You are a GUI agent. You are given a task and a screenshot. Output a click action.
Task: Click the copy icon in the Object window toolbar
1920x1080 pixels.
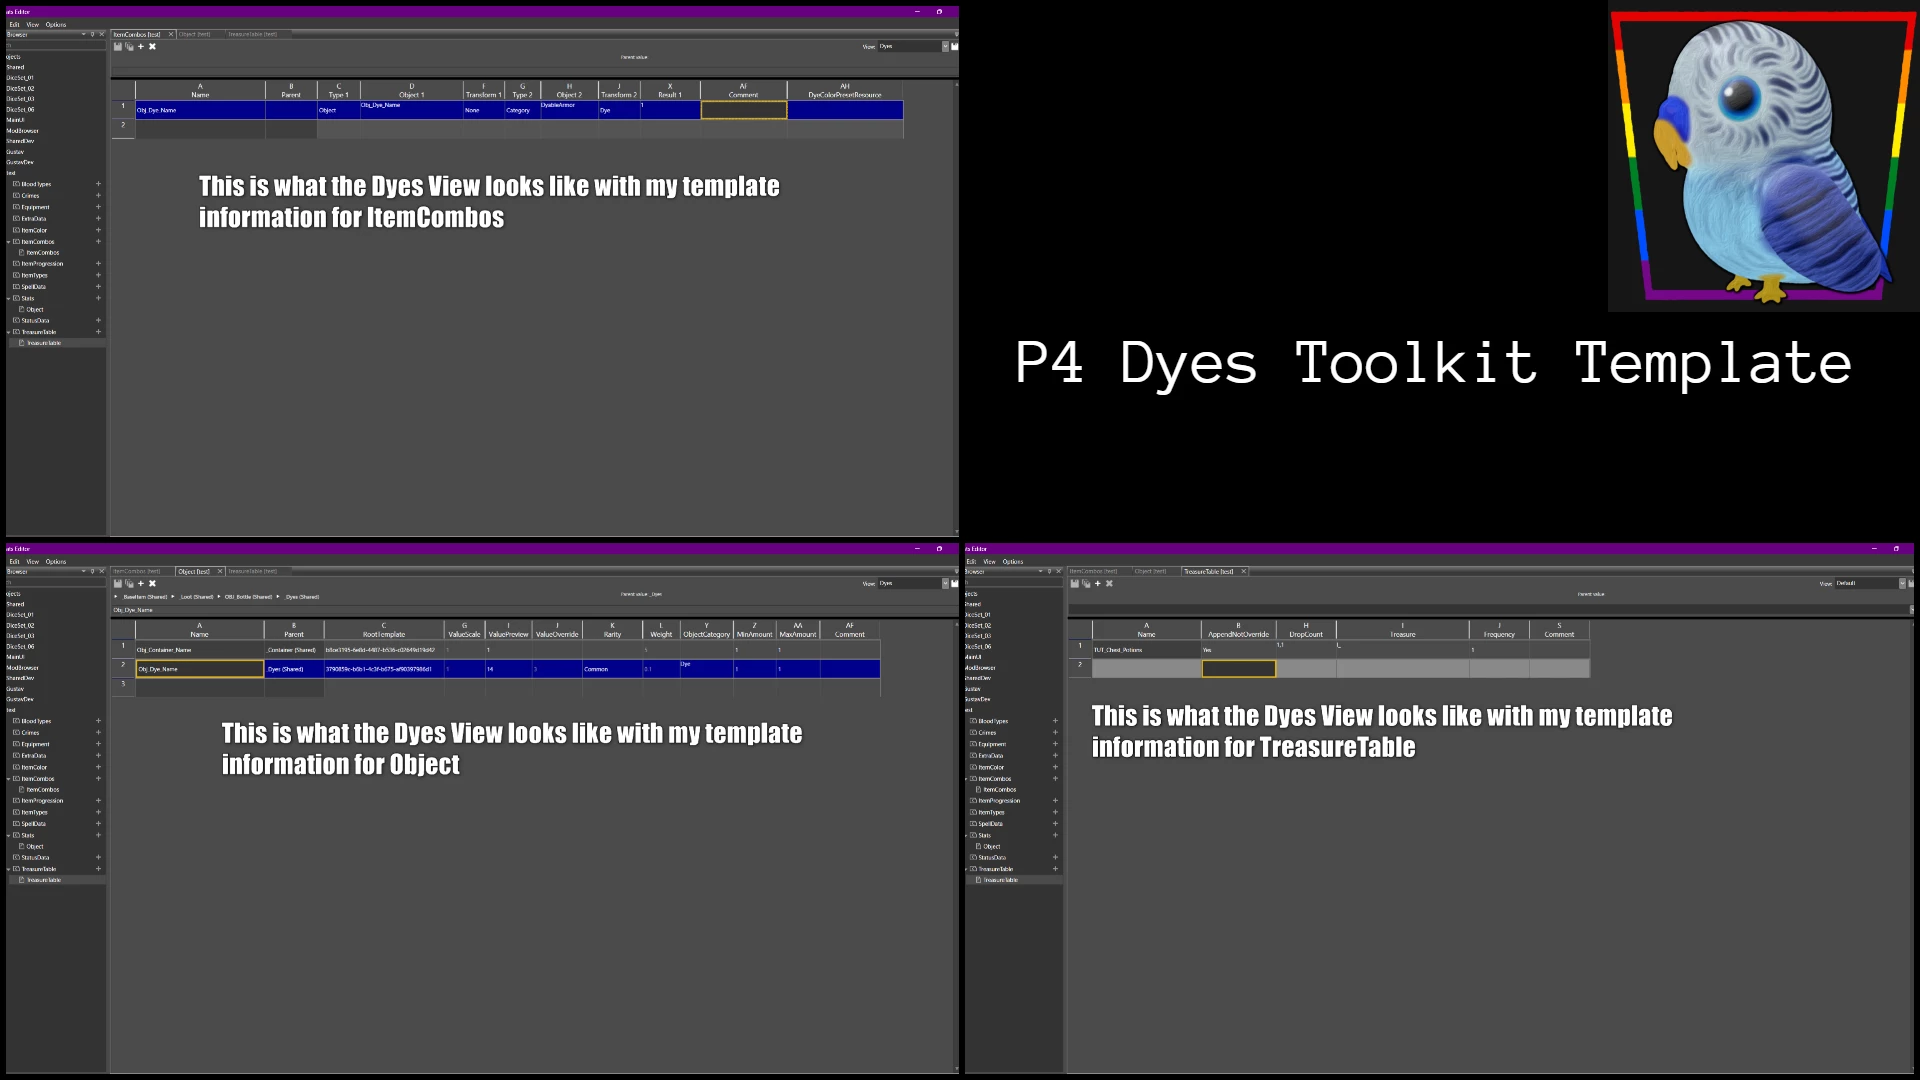click(x=129, y=584)
